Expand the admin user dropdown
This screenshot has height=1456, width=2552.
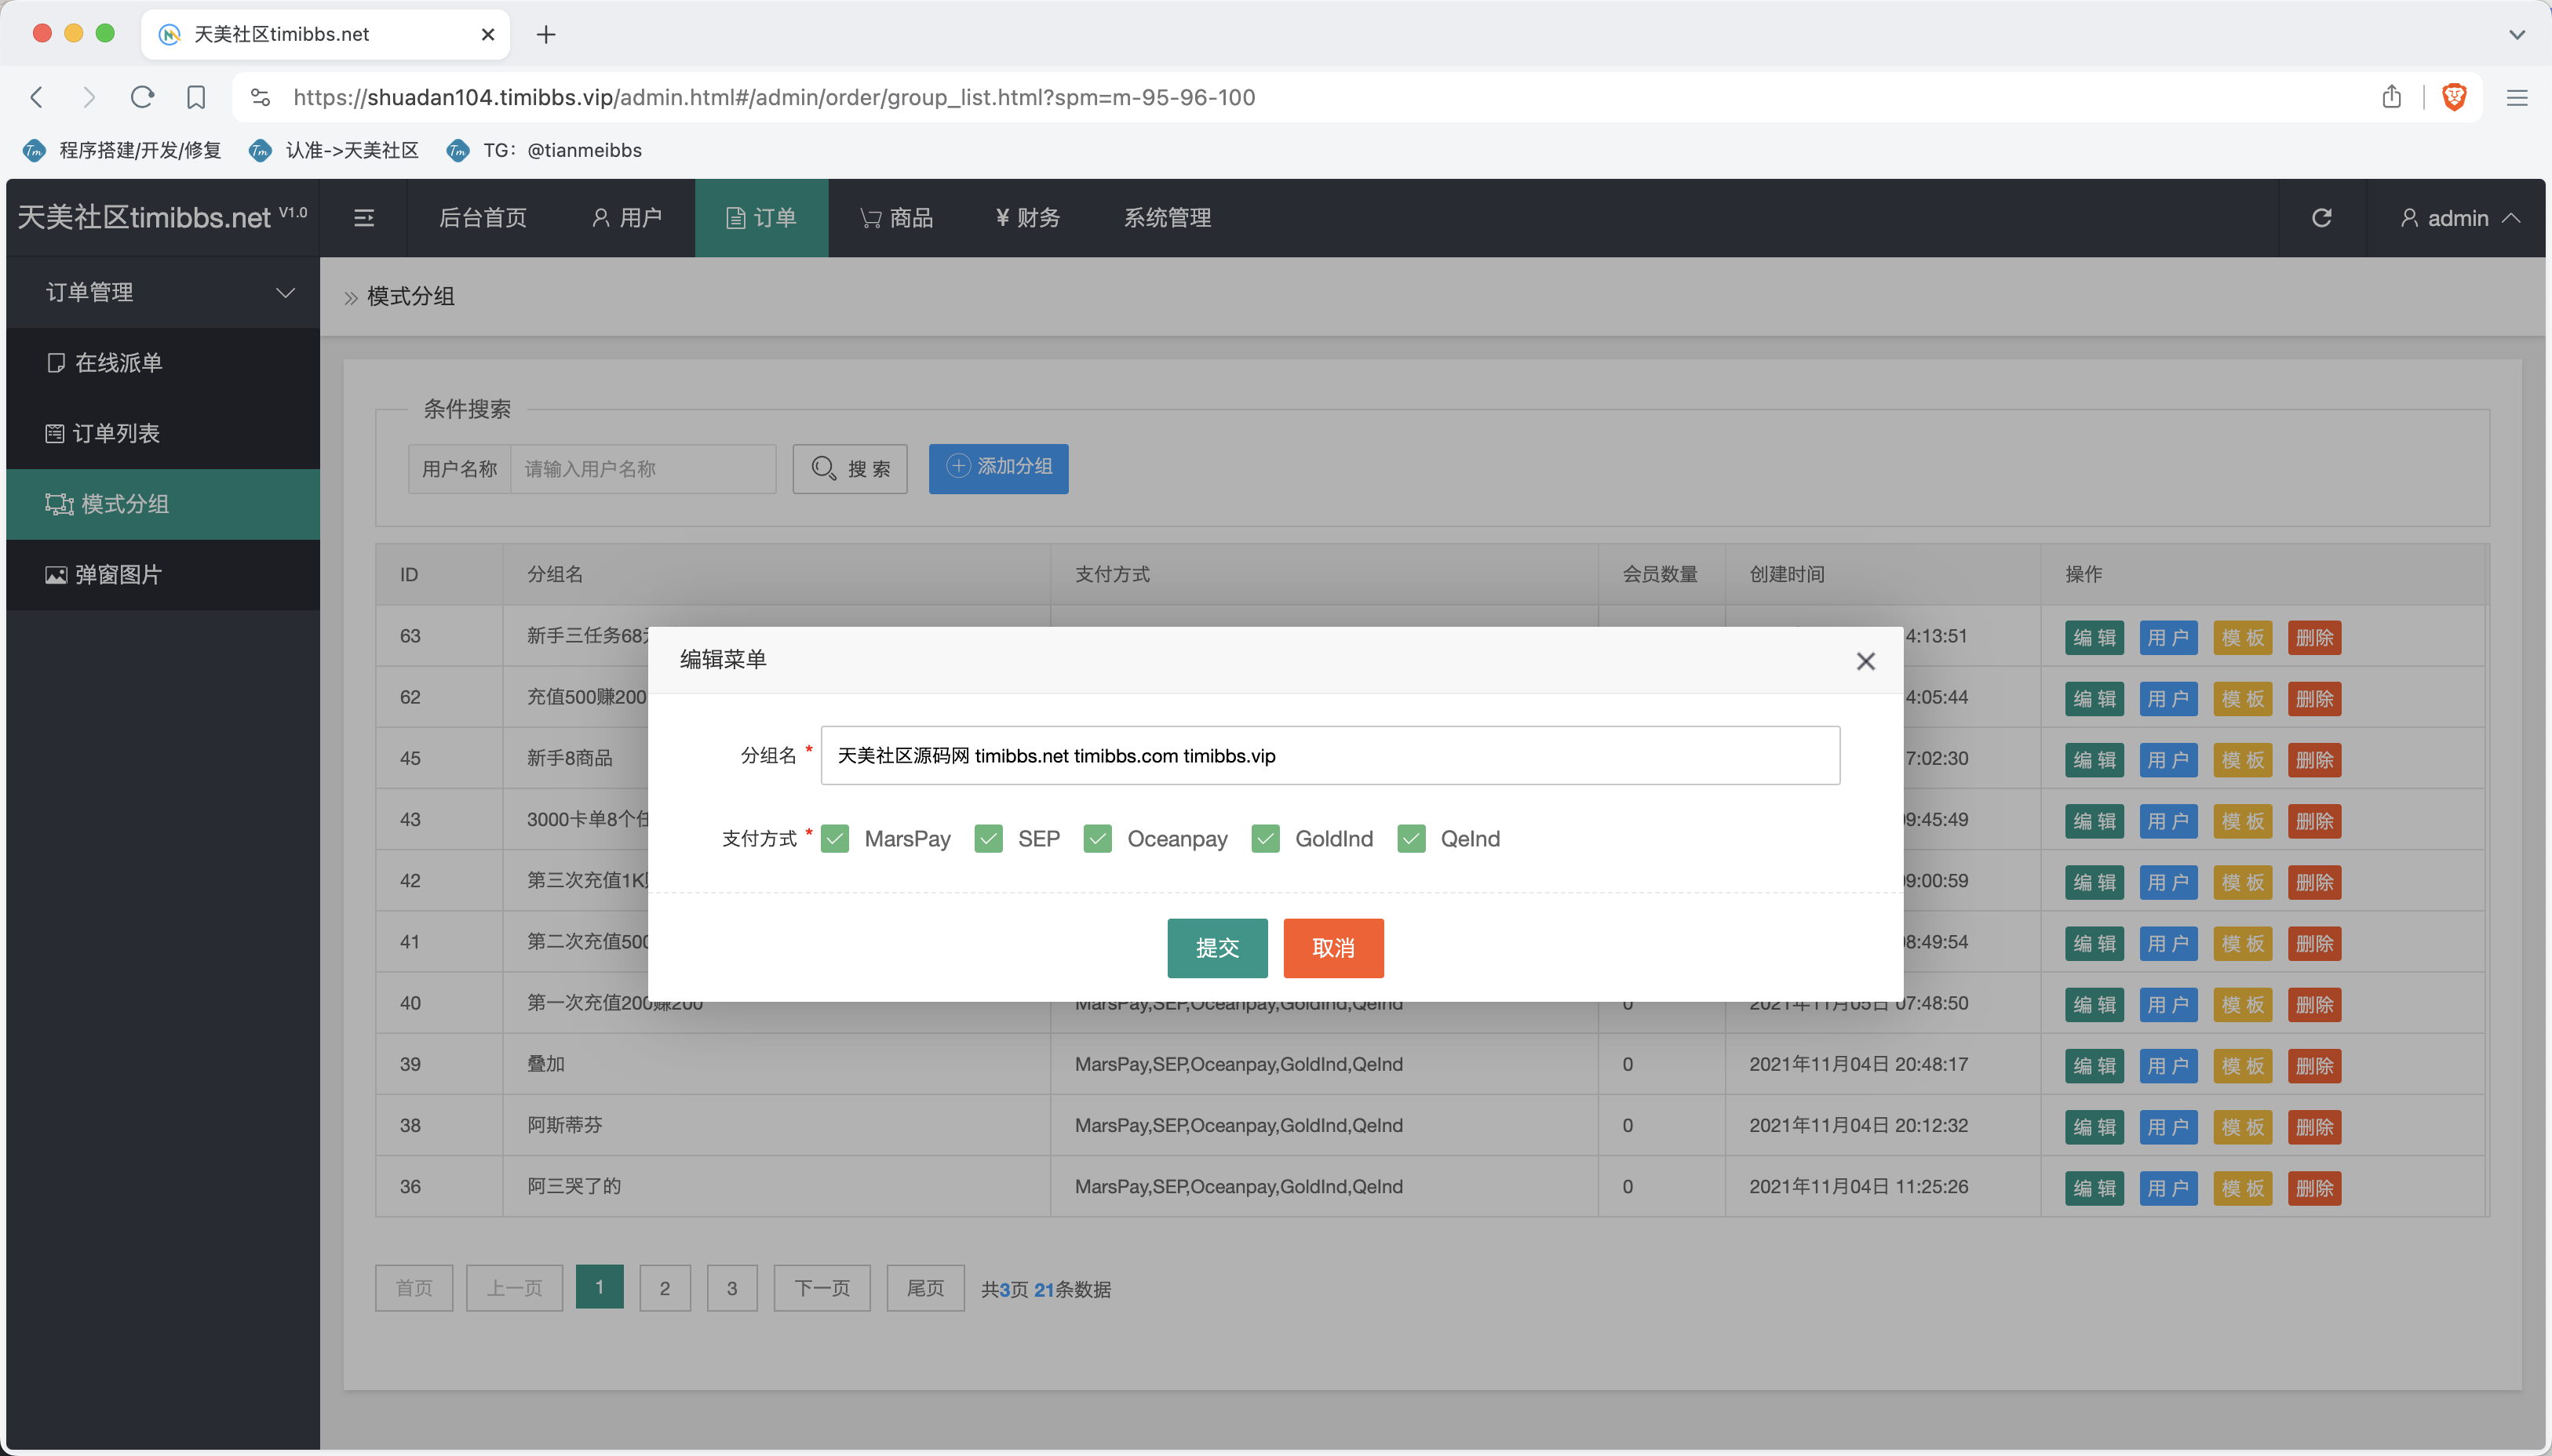[2458, 218]
